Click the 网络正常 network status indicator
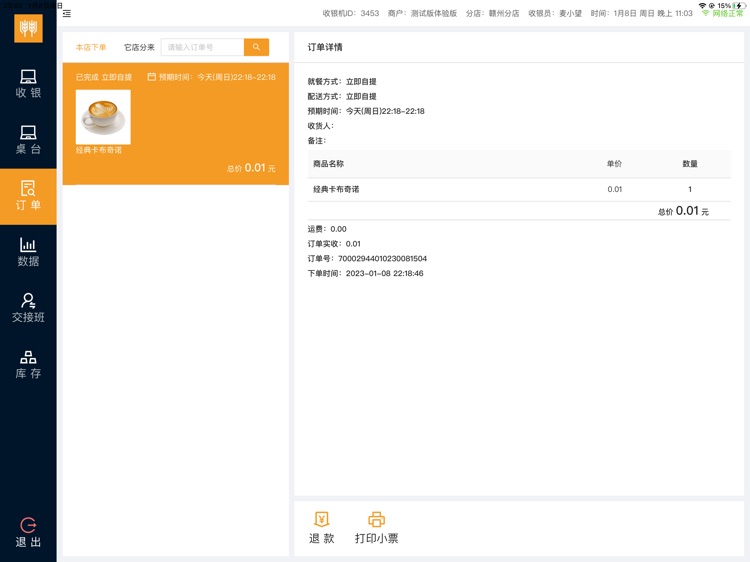This screenshot has width=750, height=562. coord(722,13)
